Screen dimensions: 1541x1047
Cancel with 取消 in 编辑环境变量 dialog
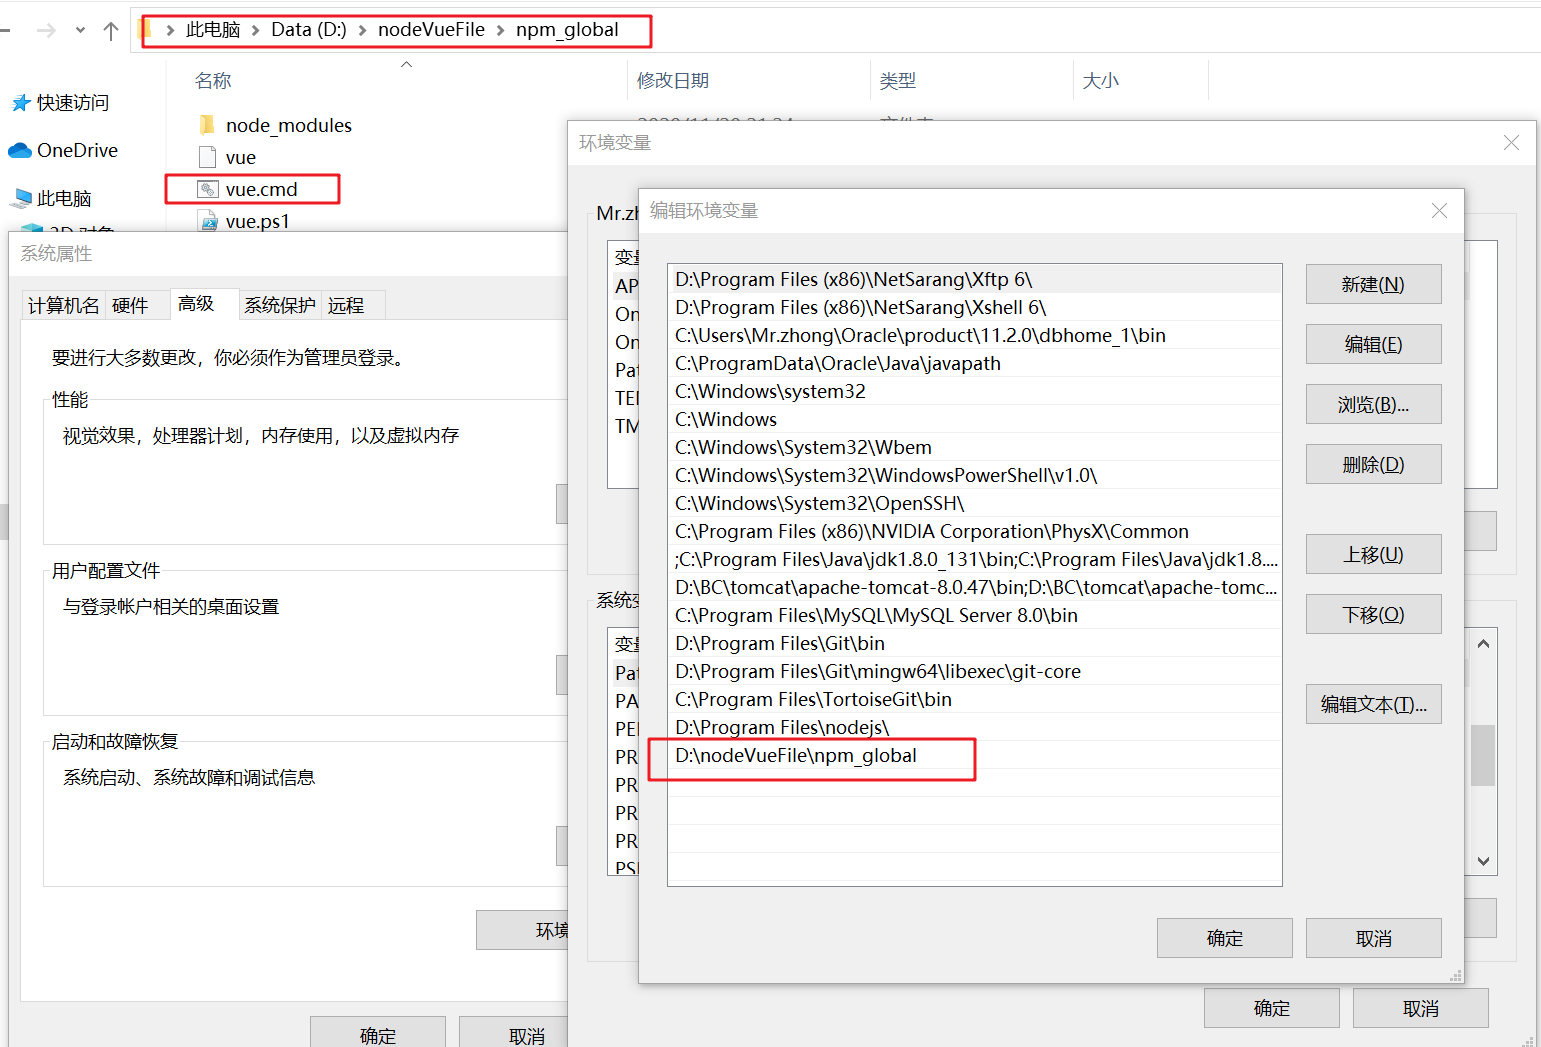[1373, 938]
